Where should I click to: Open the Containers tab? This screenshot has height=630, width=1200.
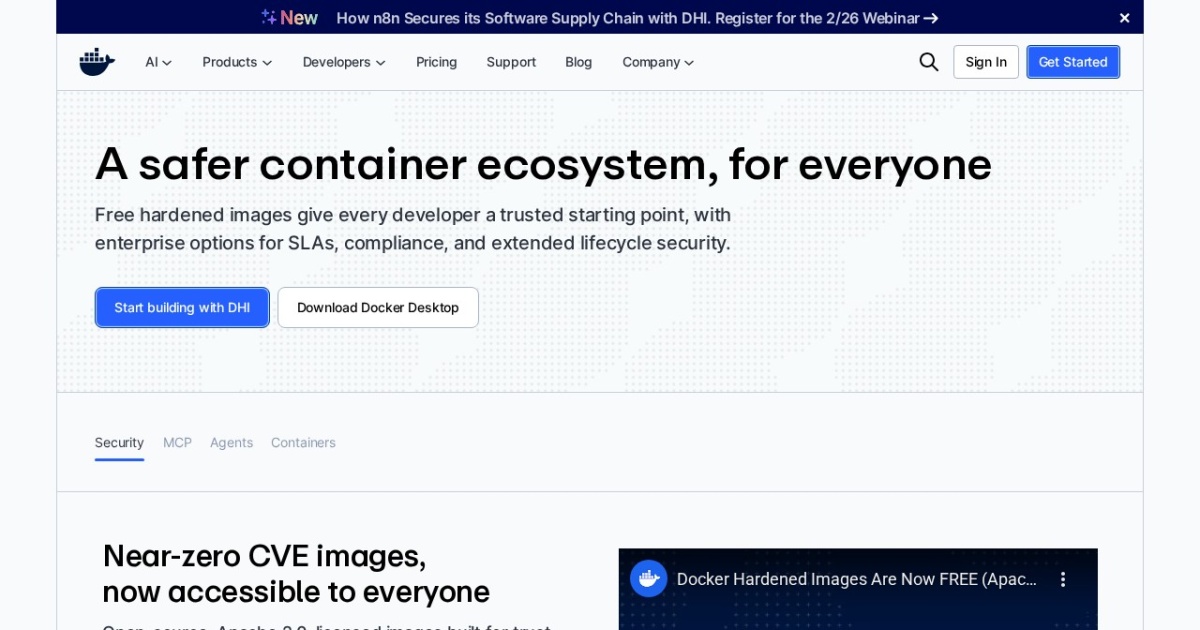pos(303,442)
